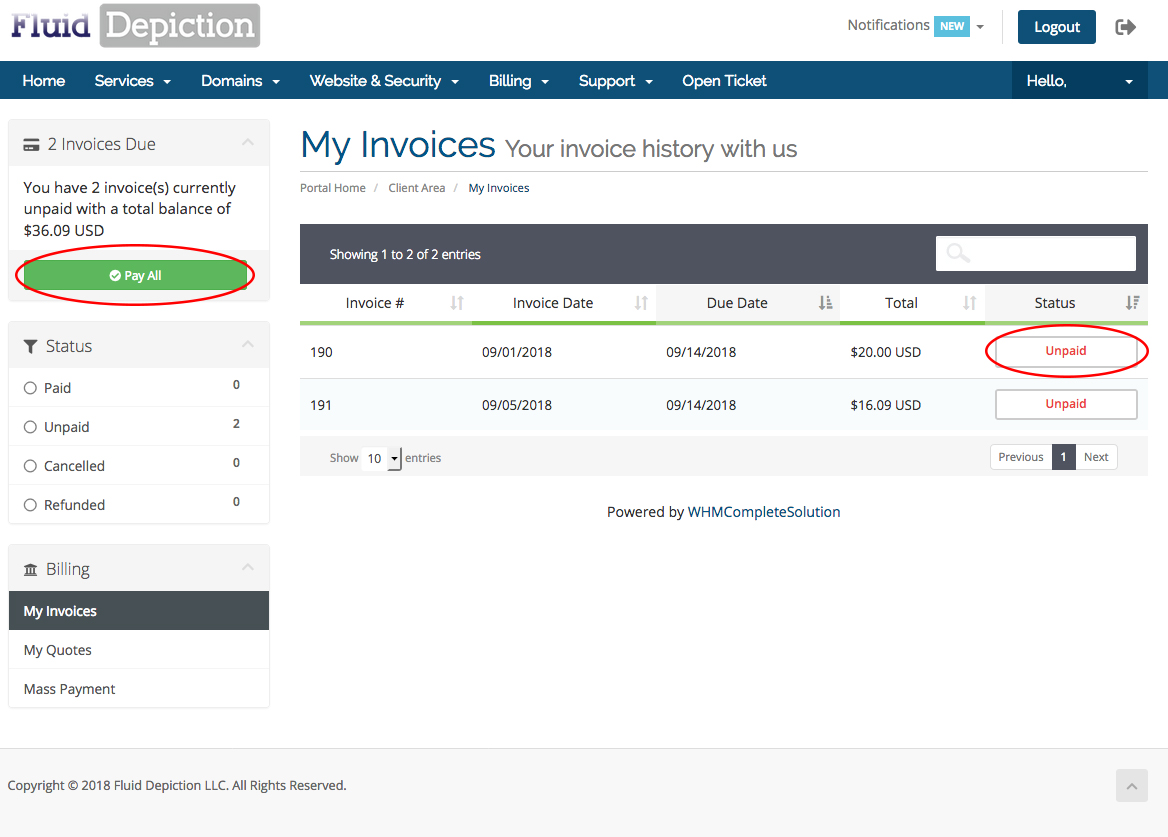Open Mass Payment in the sidebar
The height and width of the screenshot is (837, 1168).
pos(139,689)
